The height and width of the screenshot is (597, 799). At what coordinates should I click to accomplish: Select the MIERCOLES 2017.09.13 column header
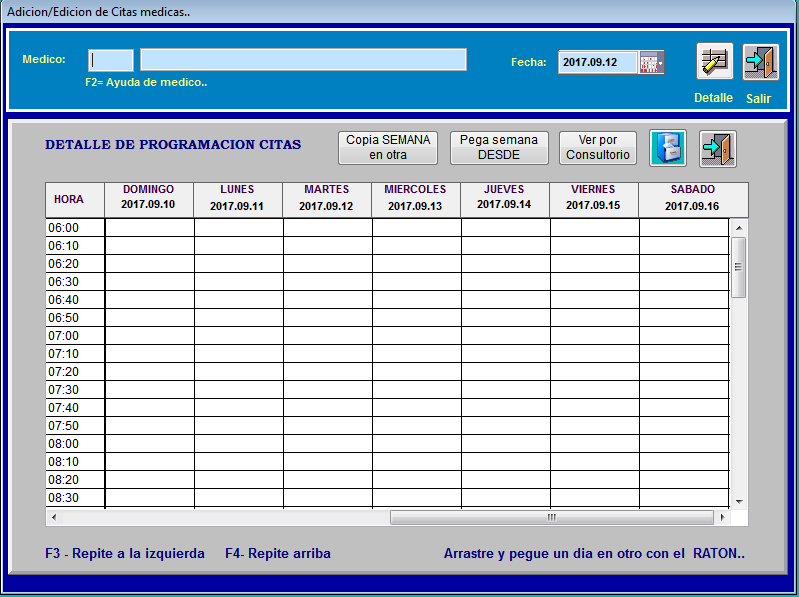tap(415, 200)
